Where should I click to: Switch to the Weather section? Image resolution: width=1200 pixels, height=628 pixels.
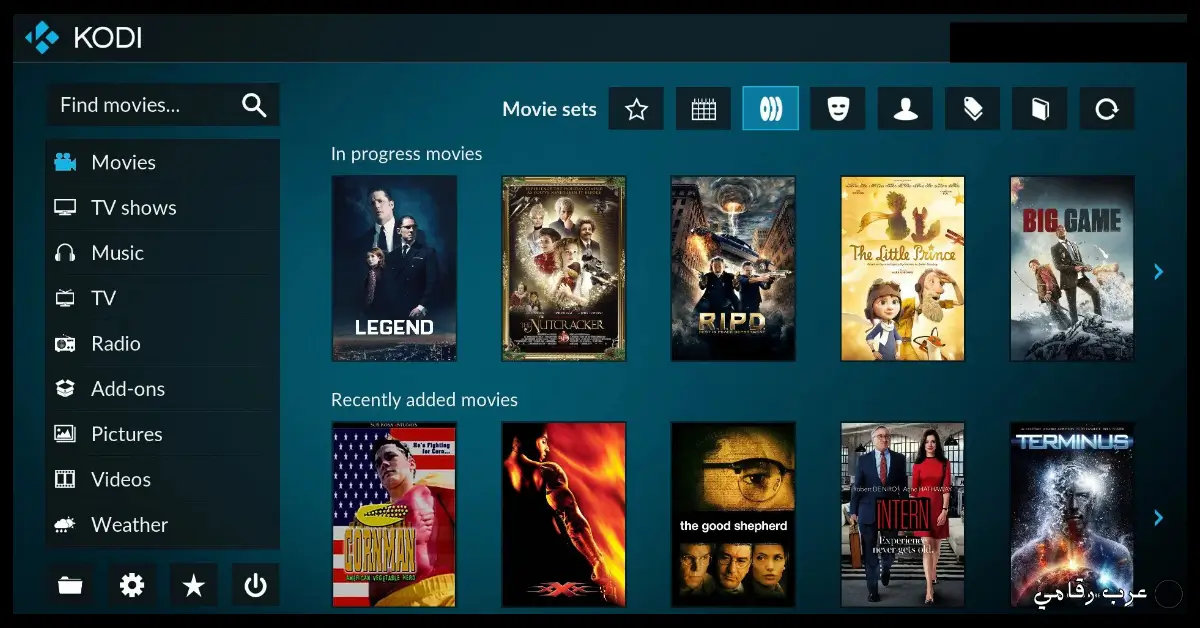129,524
